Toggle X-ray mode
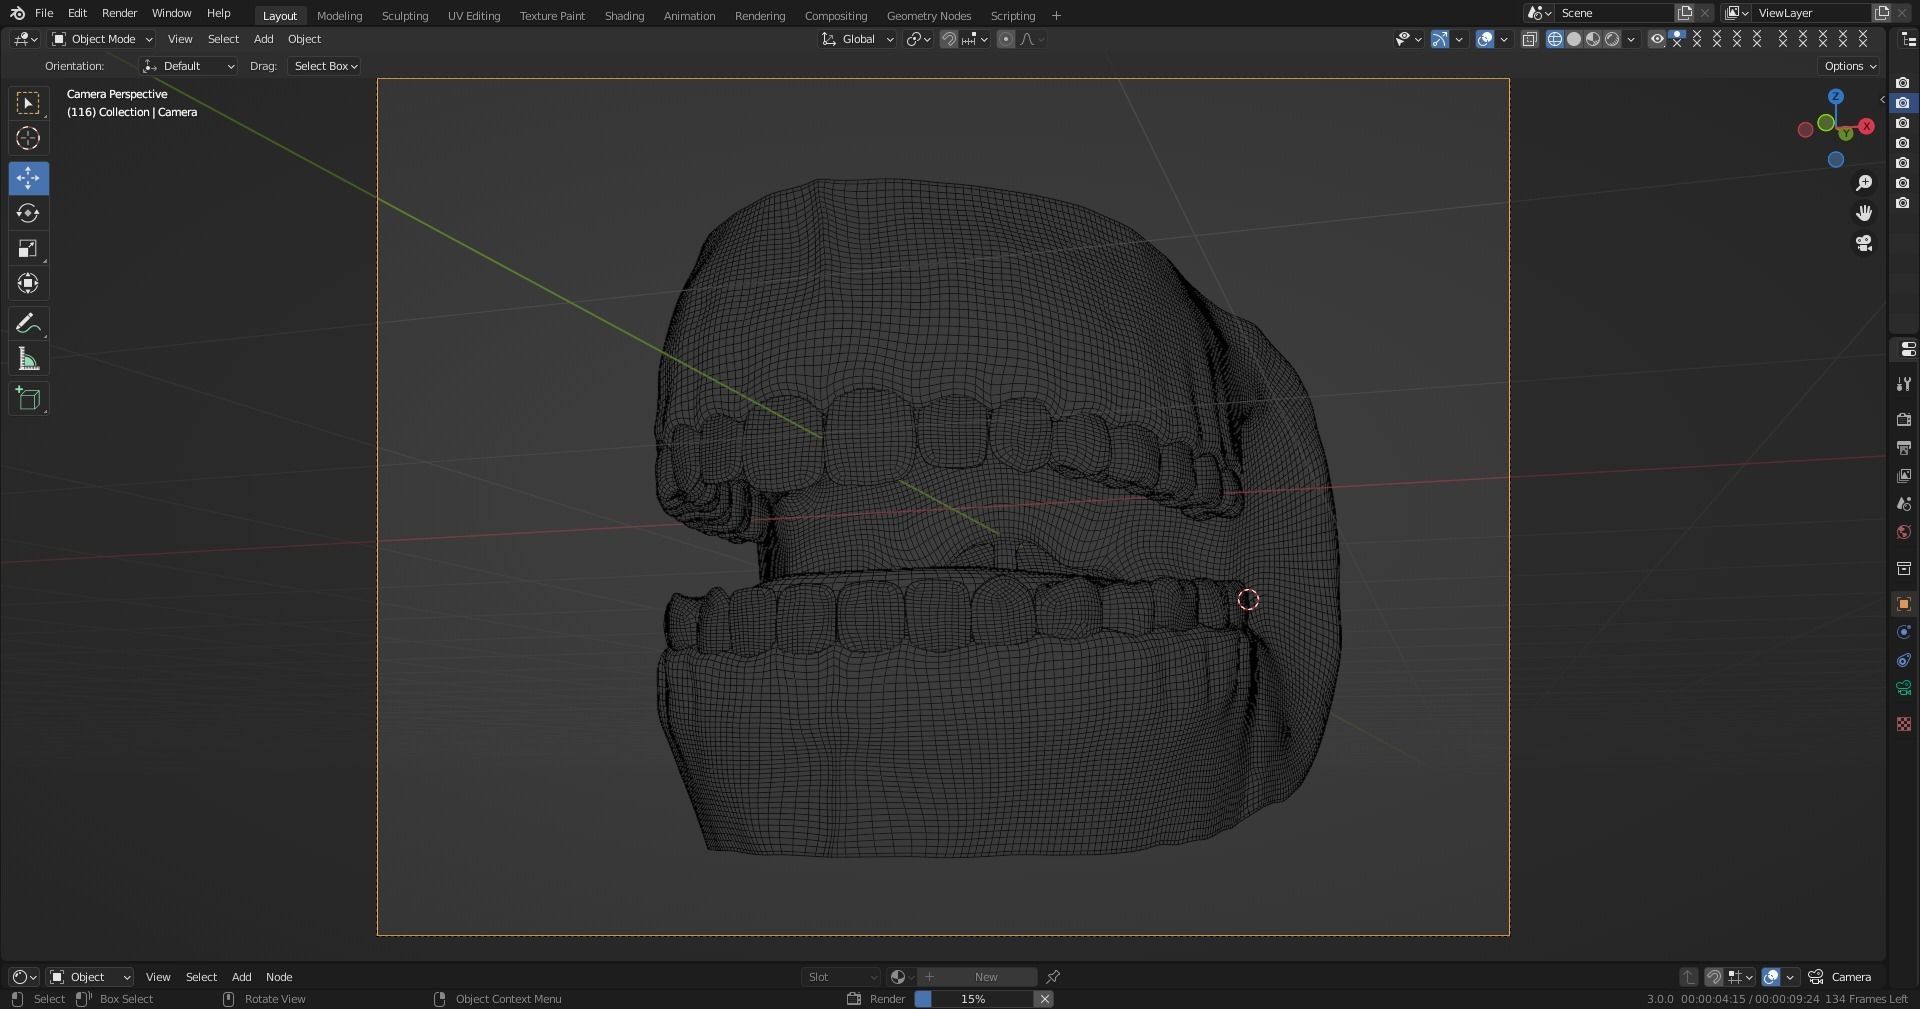 coord(1529,39)
